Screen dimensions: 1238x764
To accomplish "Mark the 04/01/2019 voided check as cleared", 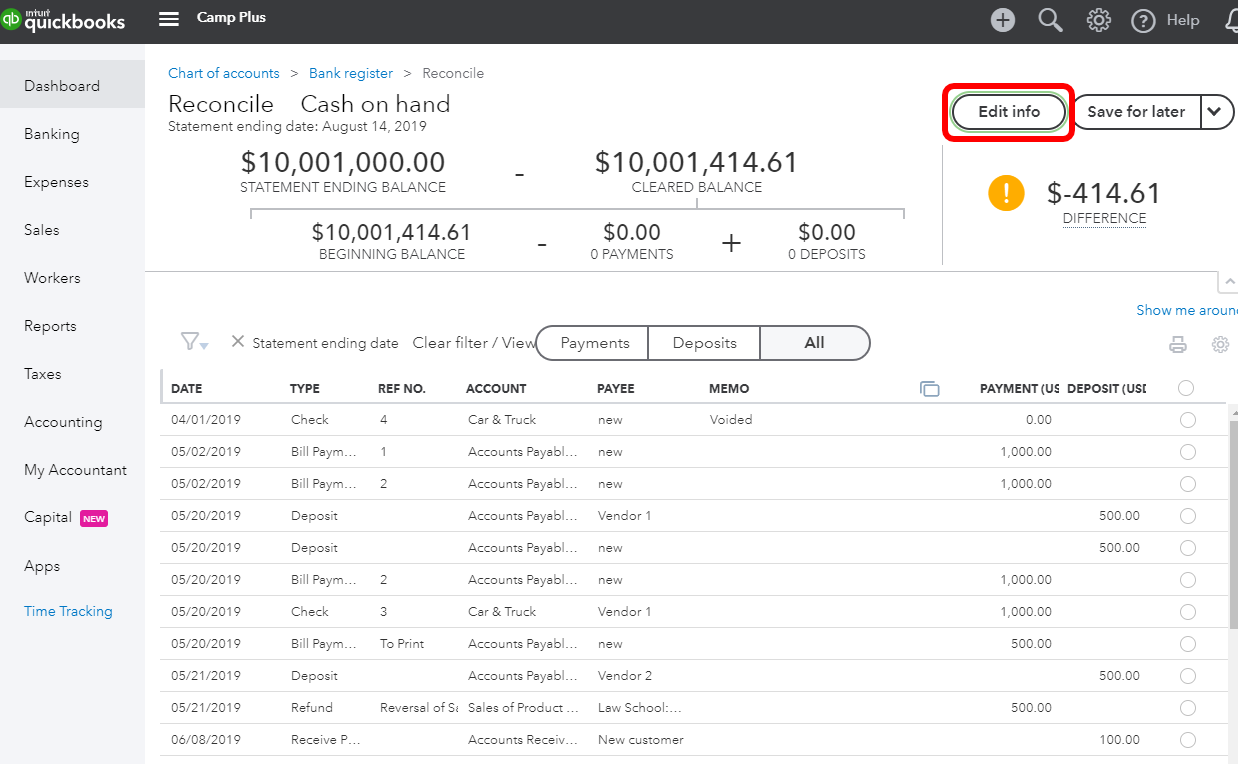I will click(x=1187, y=420).
